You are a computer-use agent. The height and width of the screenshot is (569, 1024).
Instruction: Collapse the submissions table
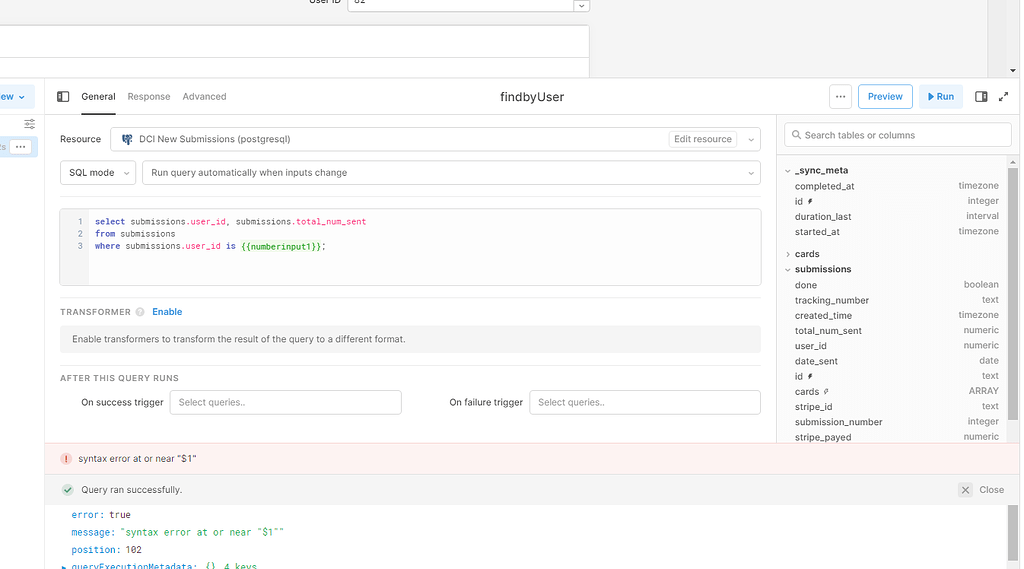tap(788, 269)
